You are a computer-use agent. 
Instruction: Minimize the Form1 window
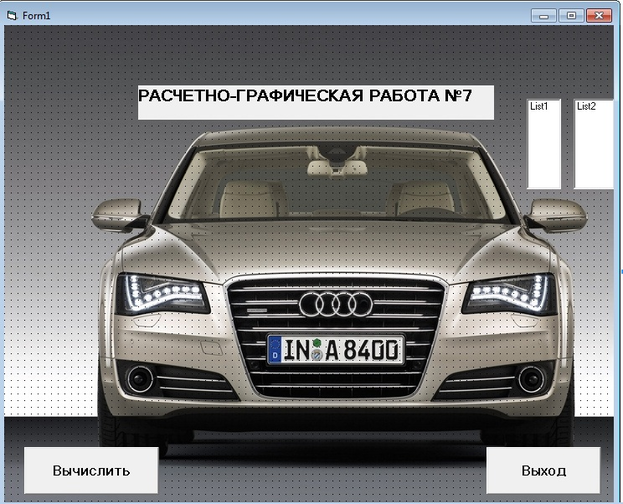[546, 16]
